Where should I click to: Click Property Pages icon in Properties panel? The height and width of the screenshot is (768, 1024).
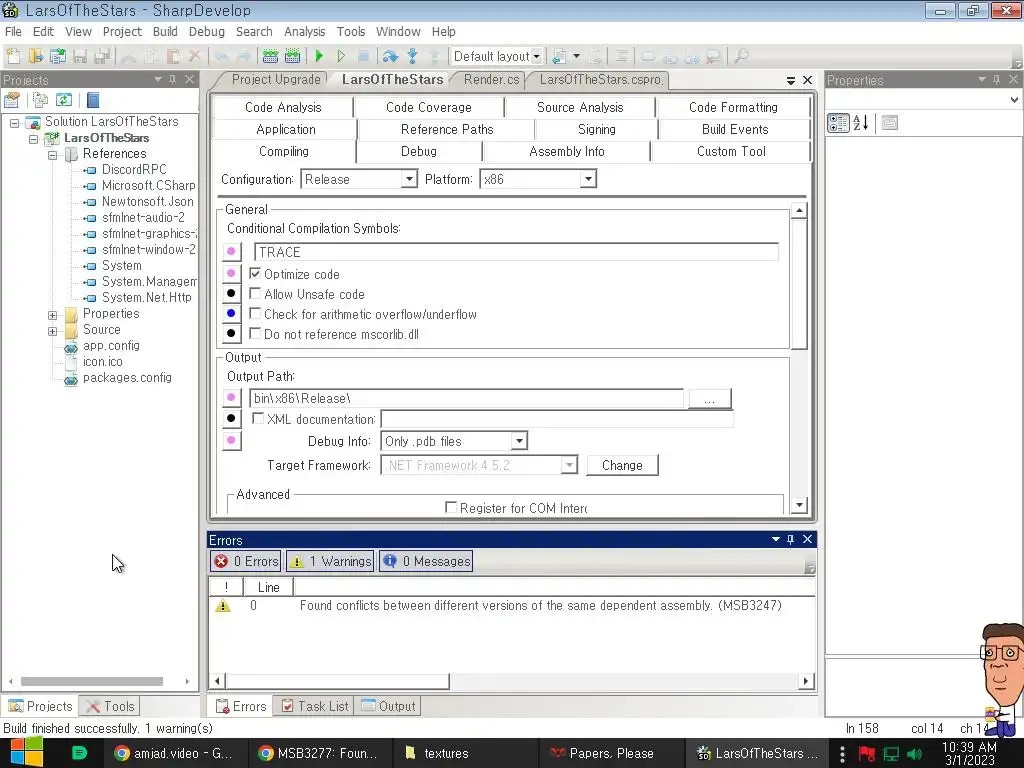[889, 123]
